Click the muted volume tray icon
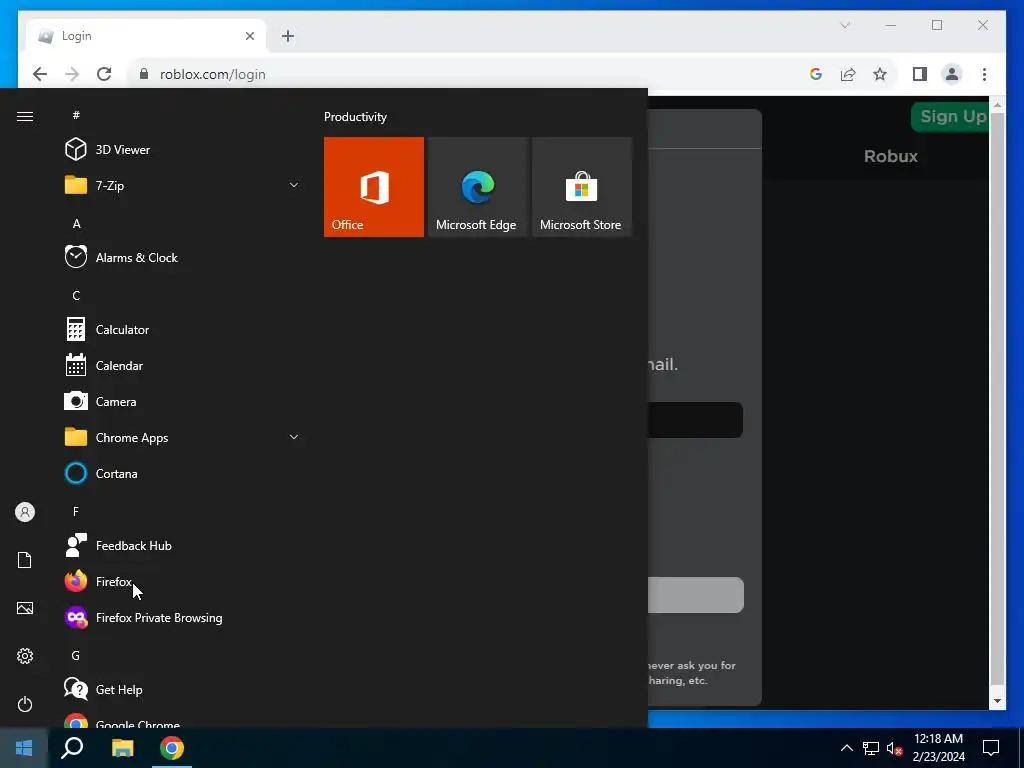This screenshot has width=1024, height=768. (x=894, y=748)
